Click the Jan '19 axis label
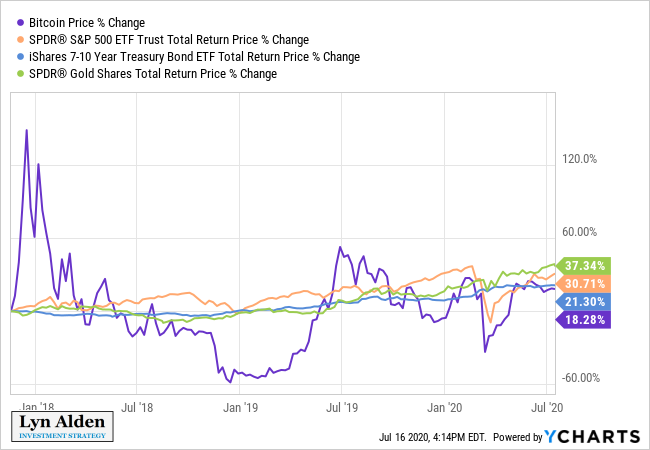Viewport: 650px width, 450px height. [x=240, y=408]
